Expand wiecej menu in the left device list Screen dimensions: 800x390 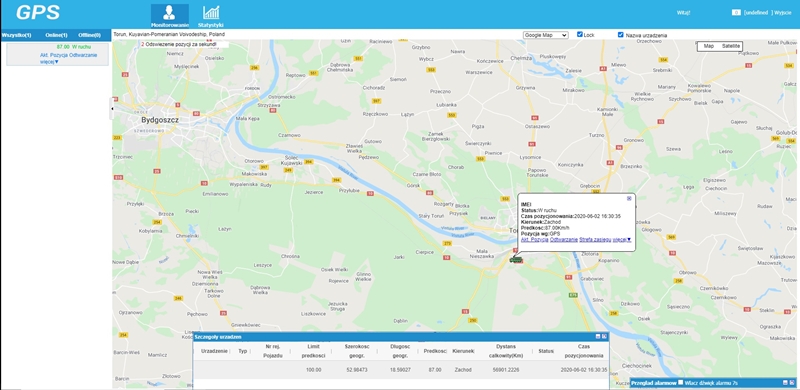tap(49, 61)
